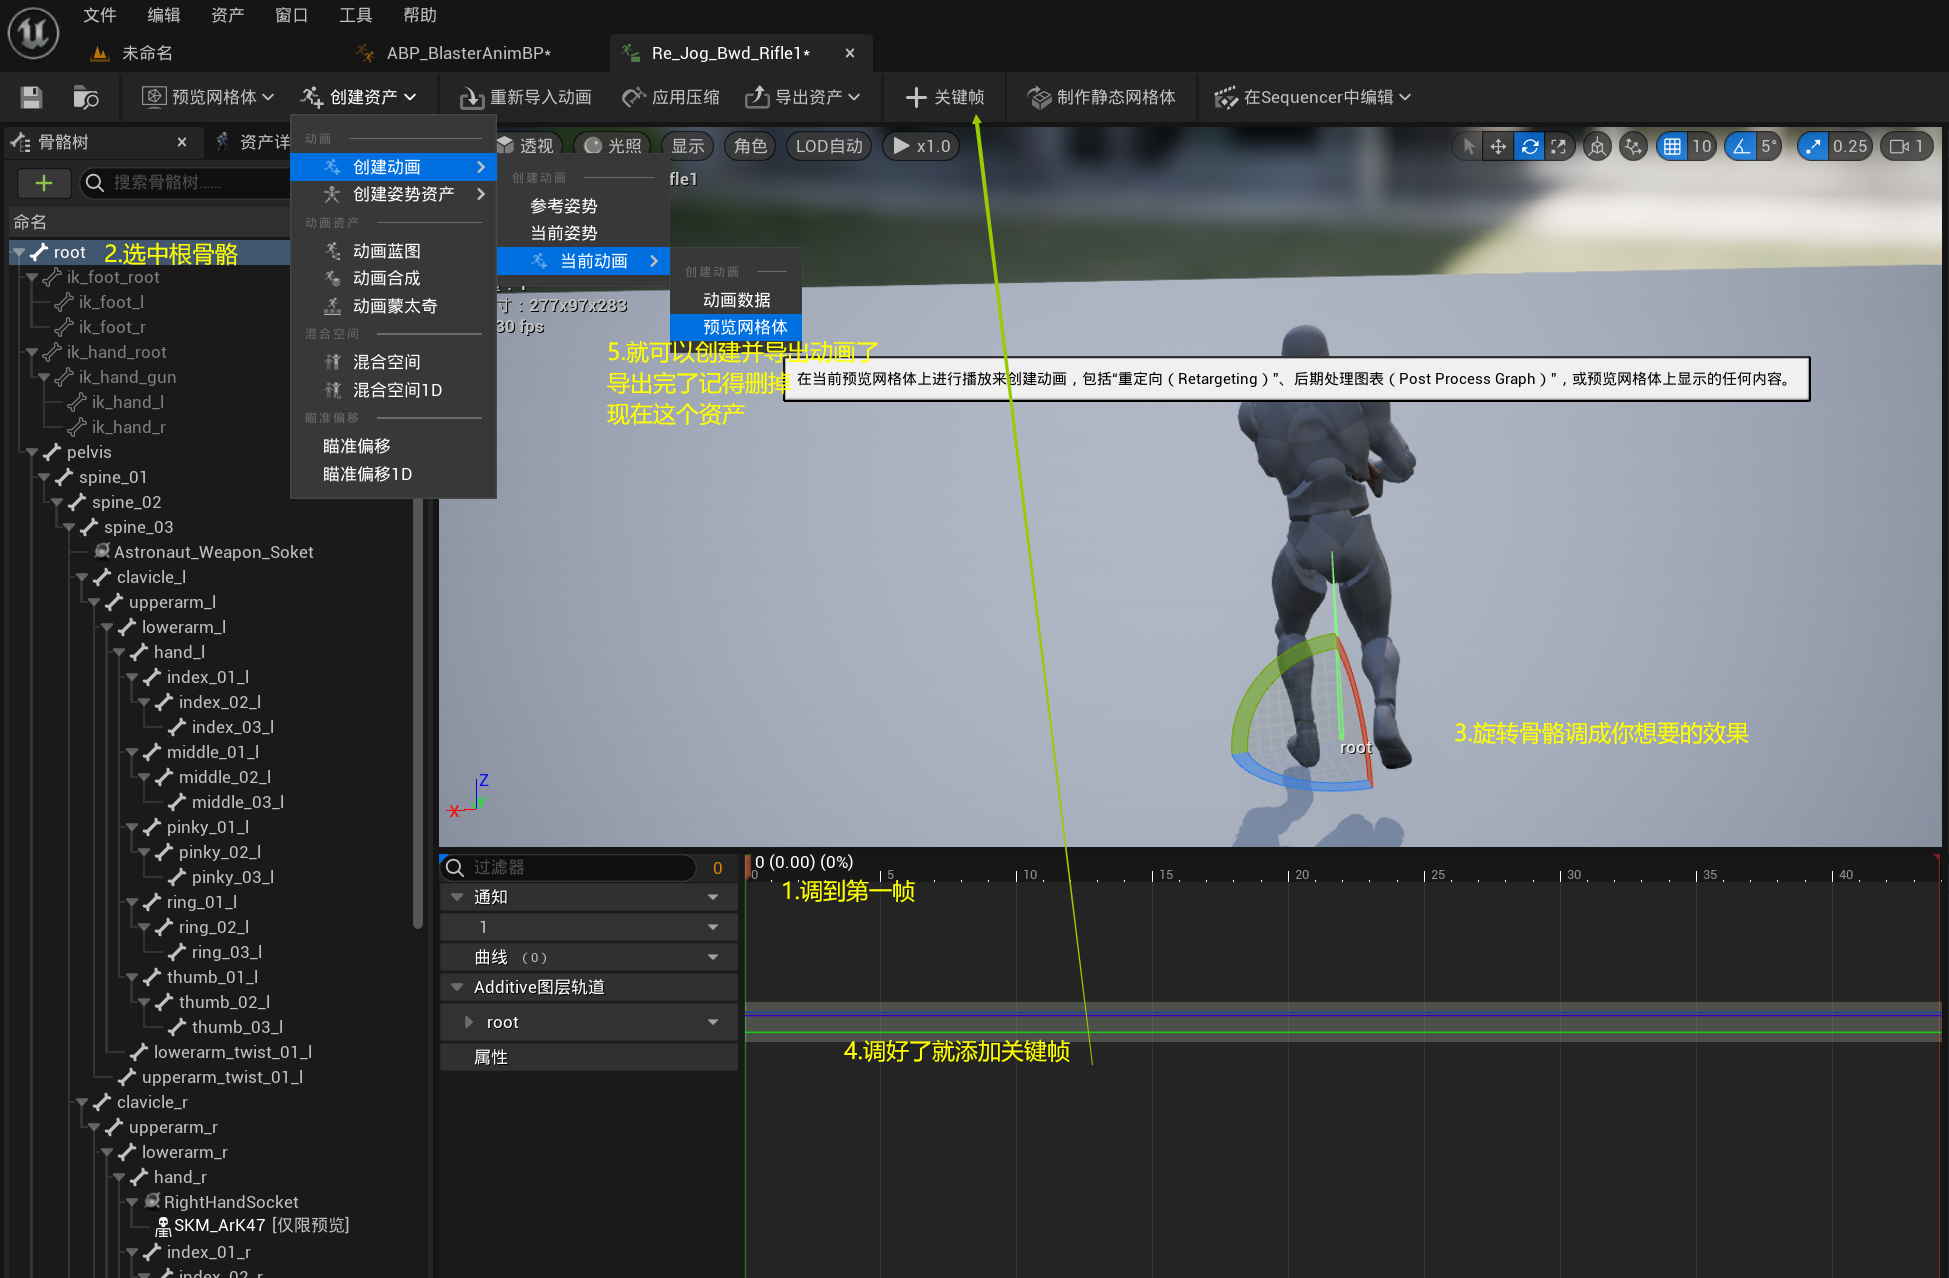Click the Animation Montage menu entry icon
The image size is (1949, 1278).
click(x=333, y=305)
